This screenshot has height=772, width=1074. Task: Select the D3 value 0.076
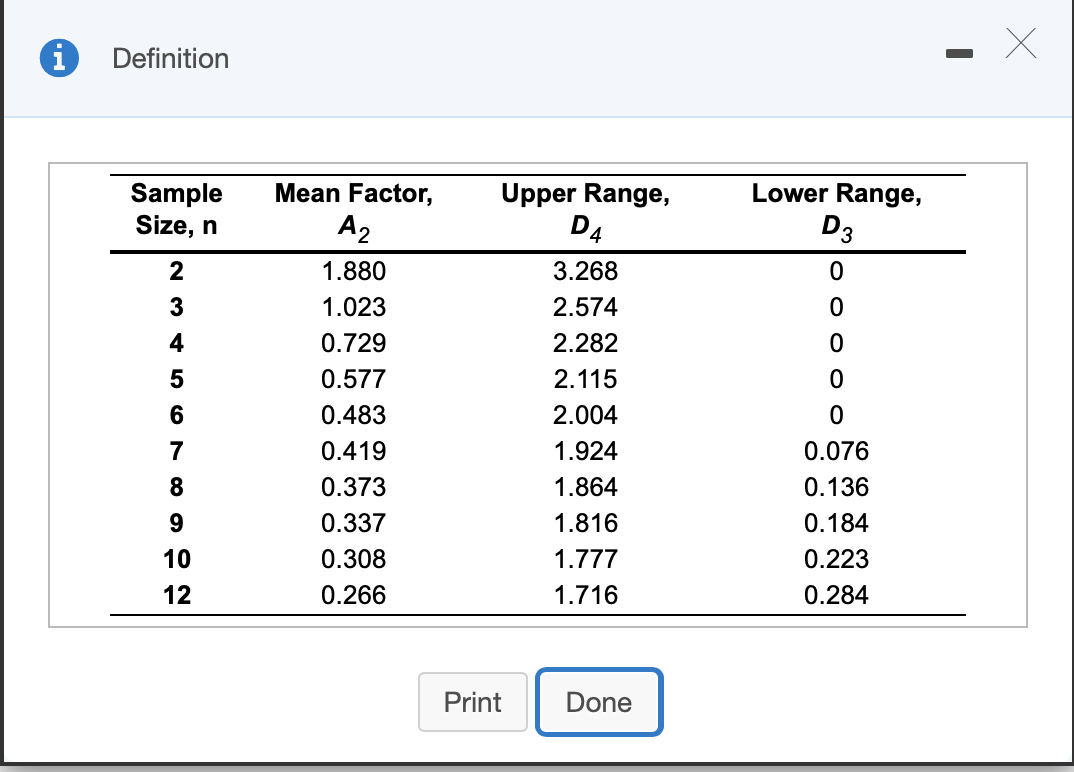click(838, 451)
